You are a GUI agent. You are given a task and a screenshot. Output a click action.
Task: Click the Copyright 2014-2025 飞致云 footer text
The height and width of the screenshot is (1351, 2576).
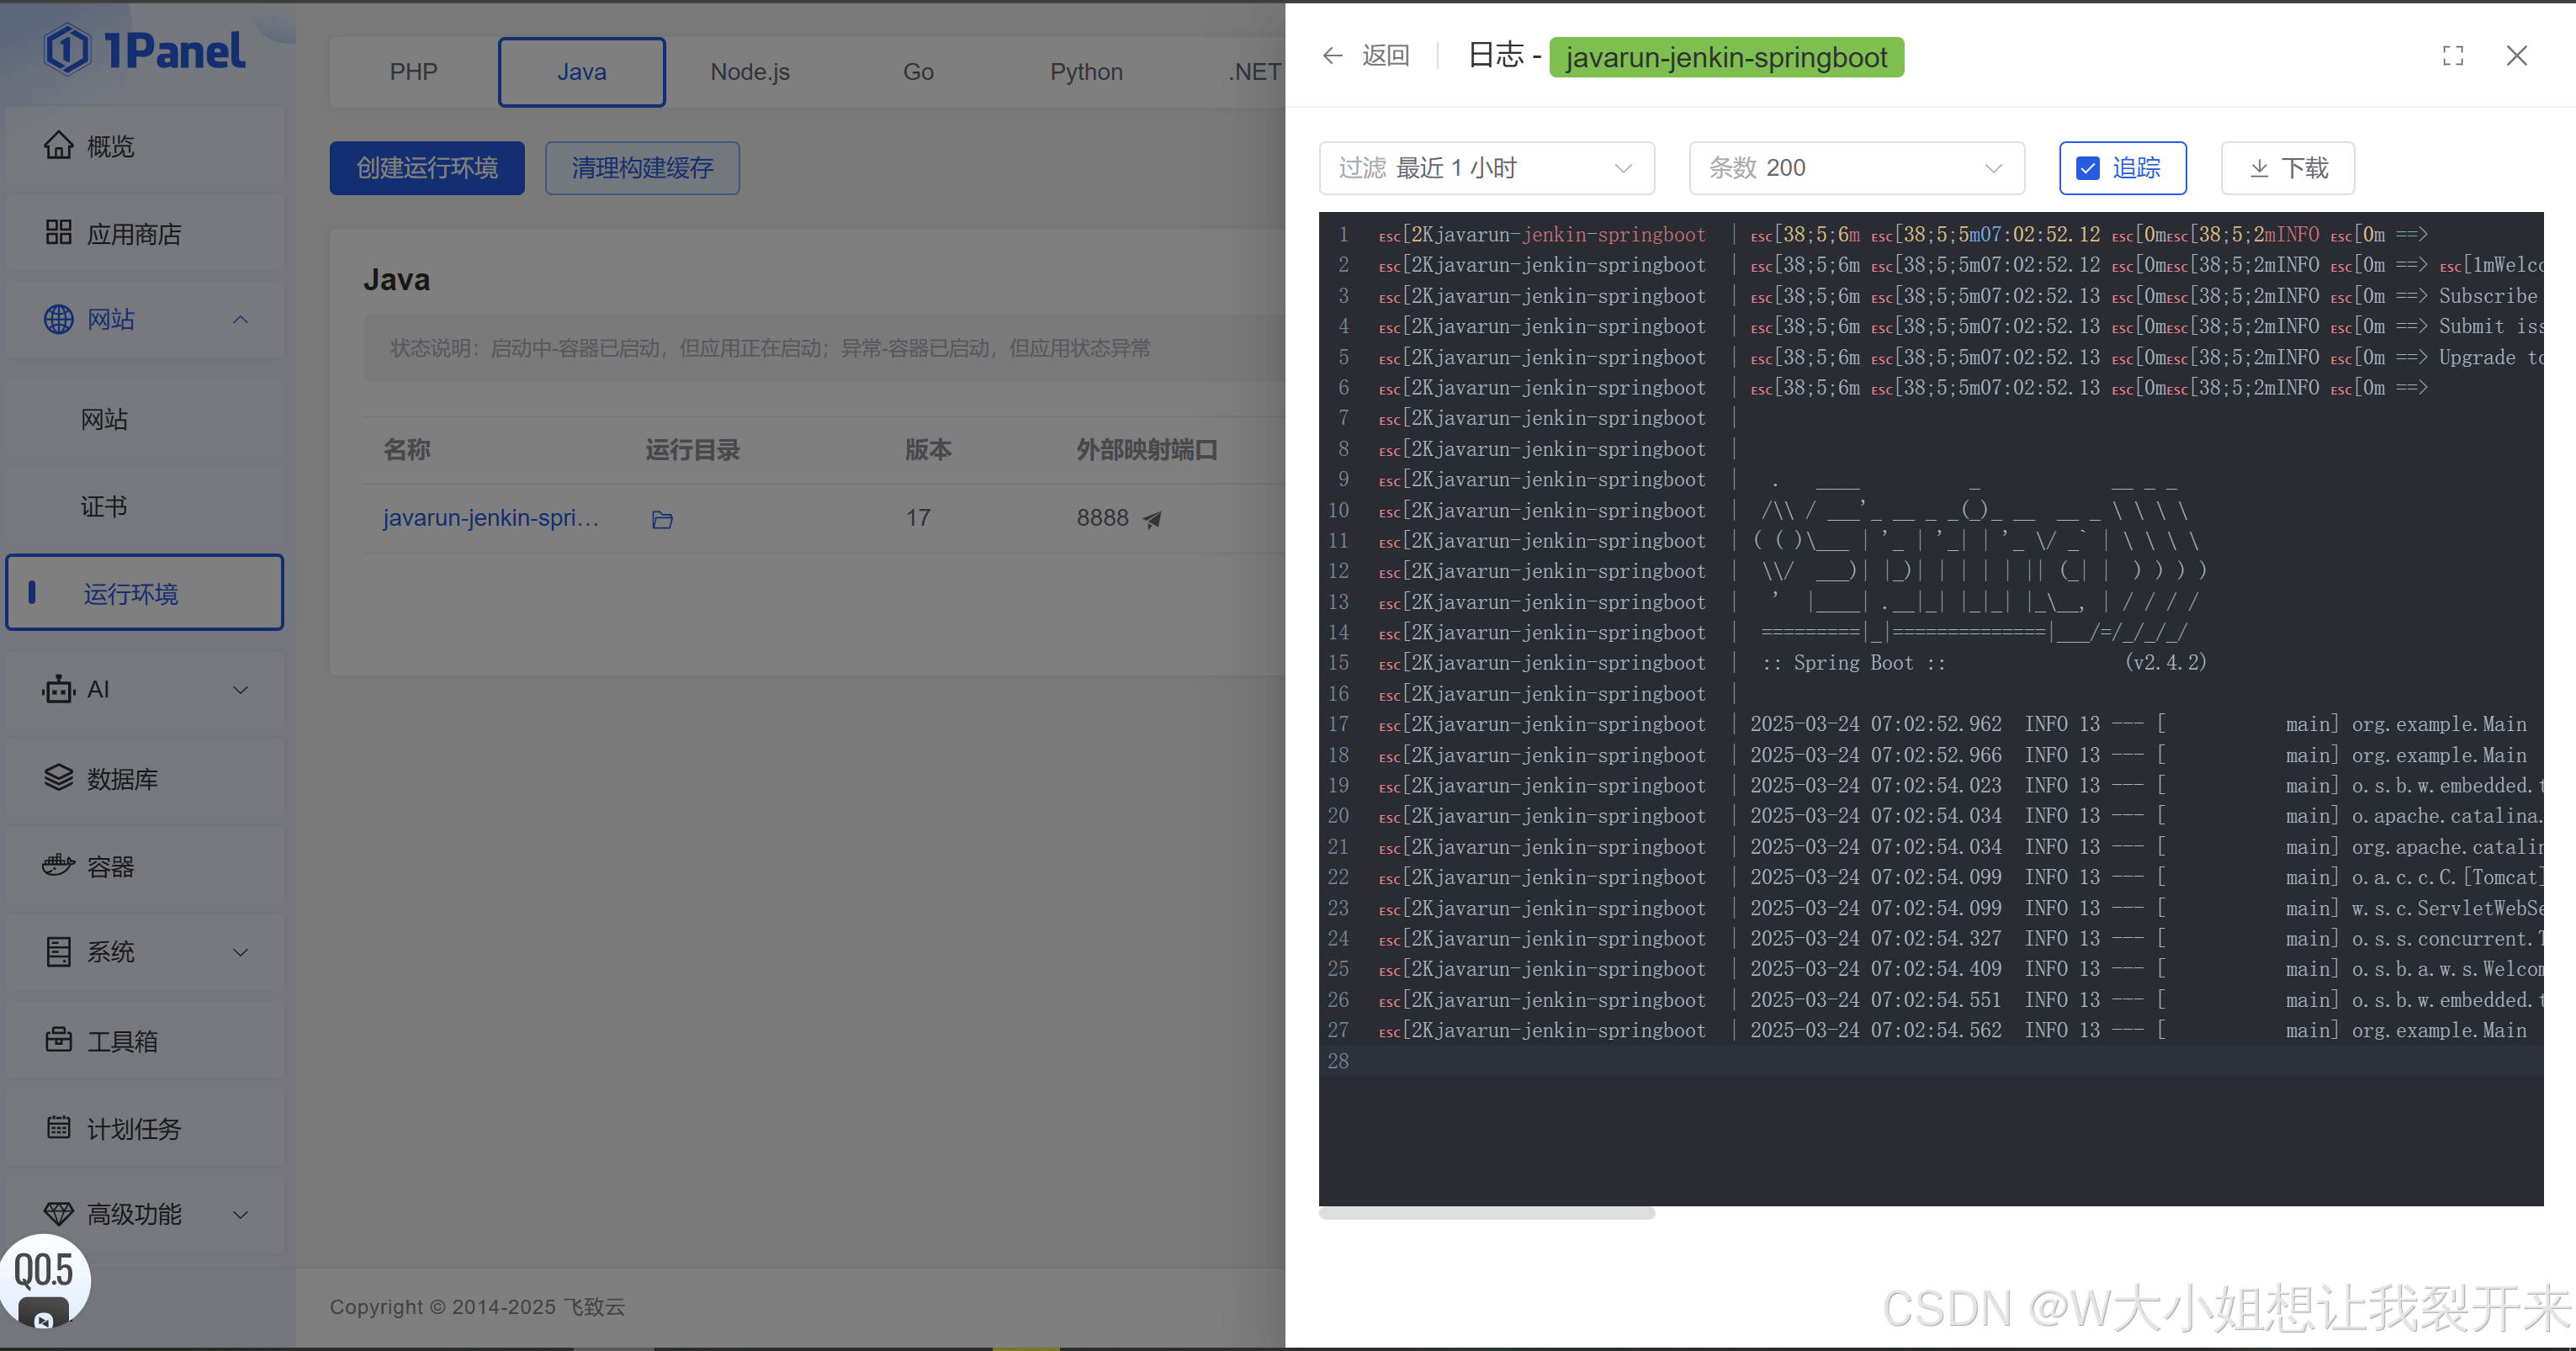click(477, 1307)
